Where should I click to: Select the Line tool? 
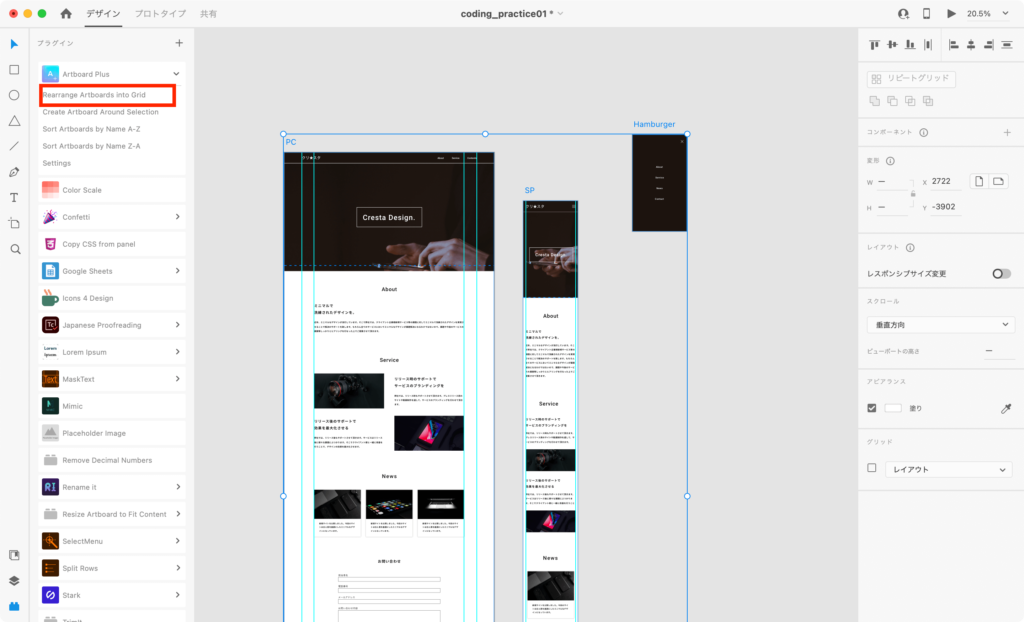[14, 146]
